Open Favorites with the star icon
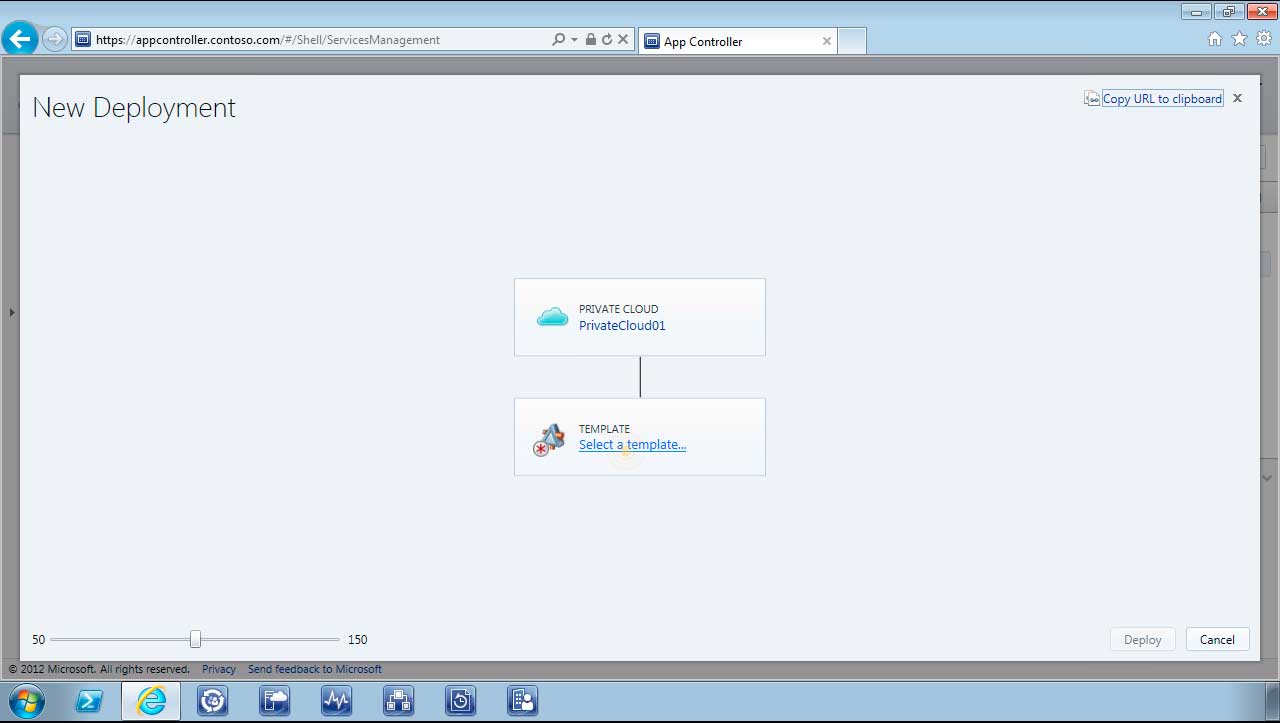Viewport: 1280px width, 723px height. click(x=1239, y=39)
